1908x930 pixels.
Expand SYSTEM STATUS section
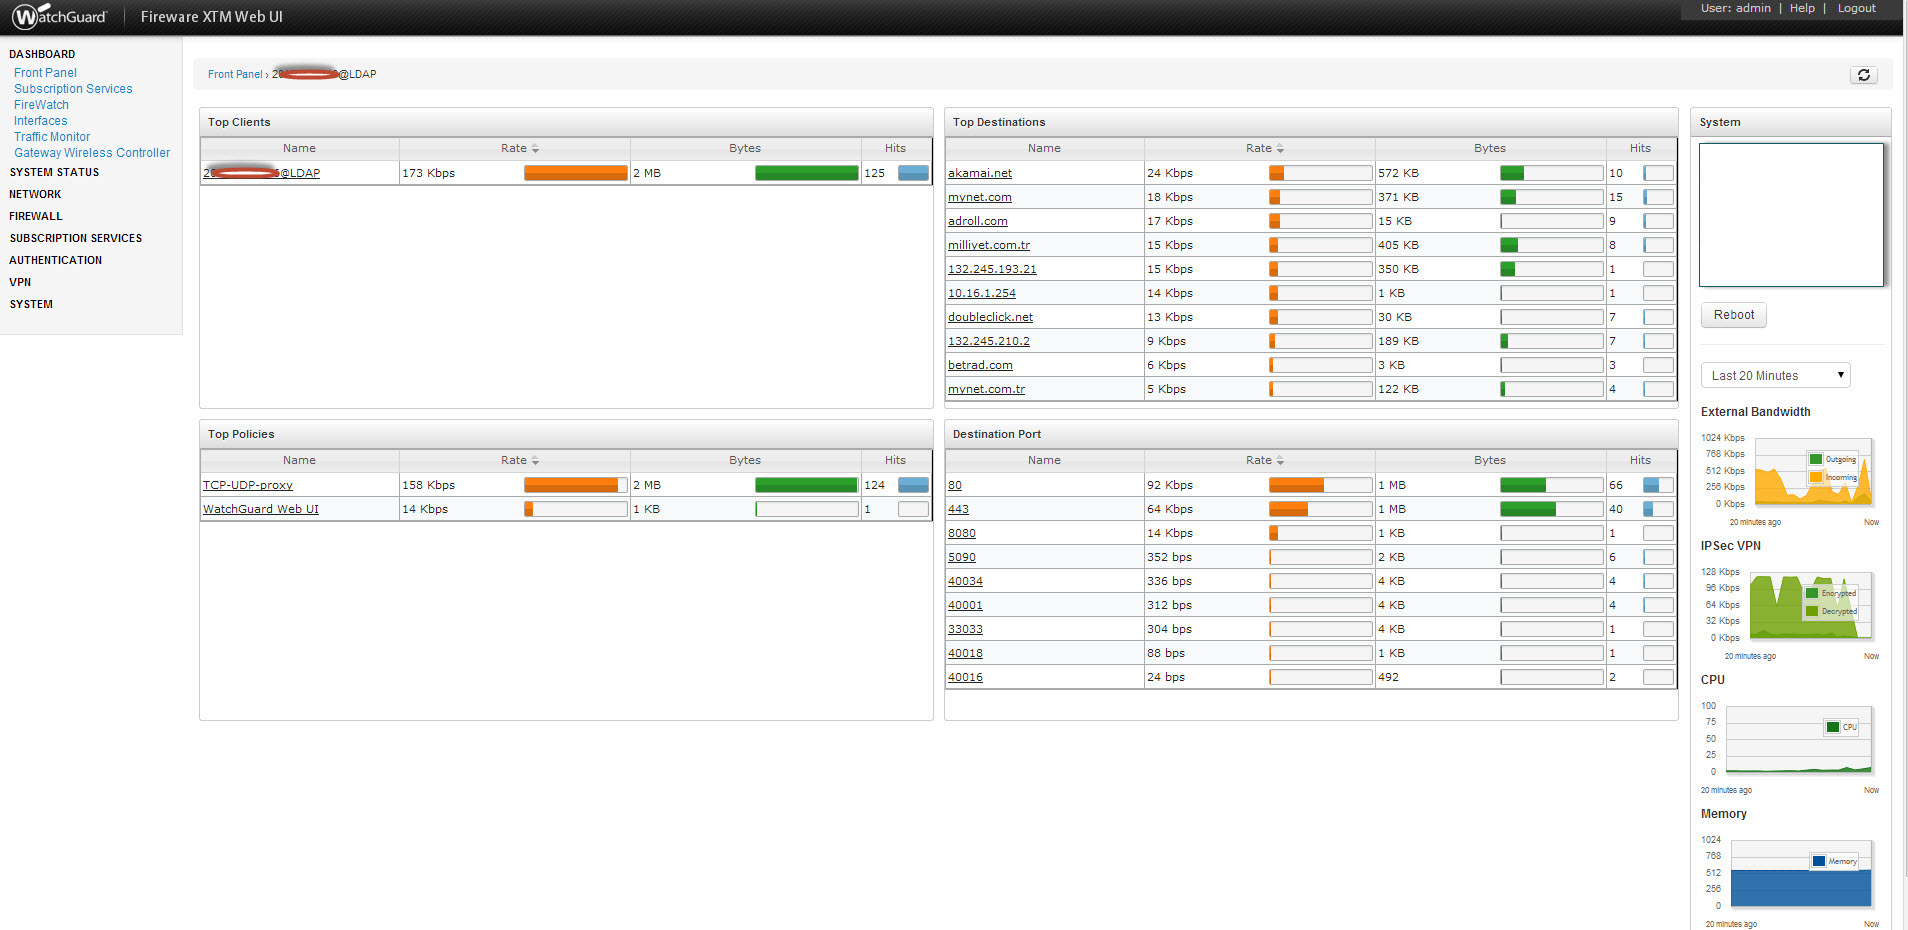(54, 172)
